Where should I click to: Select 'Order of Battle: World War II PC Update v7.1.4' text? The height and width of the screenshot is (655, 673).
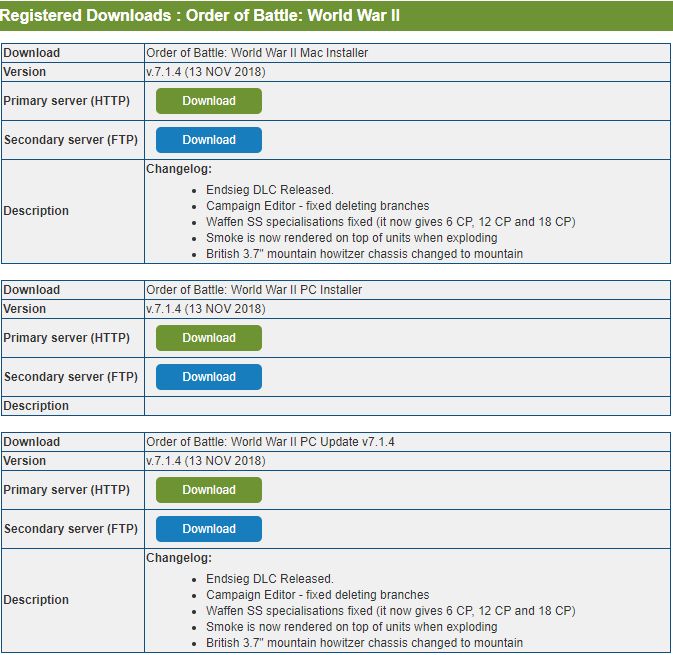coord(270,442)
